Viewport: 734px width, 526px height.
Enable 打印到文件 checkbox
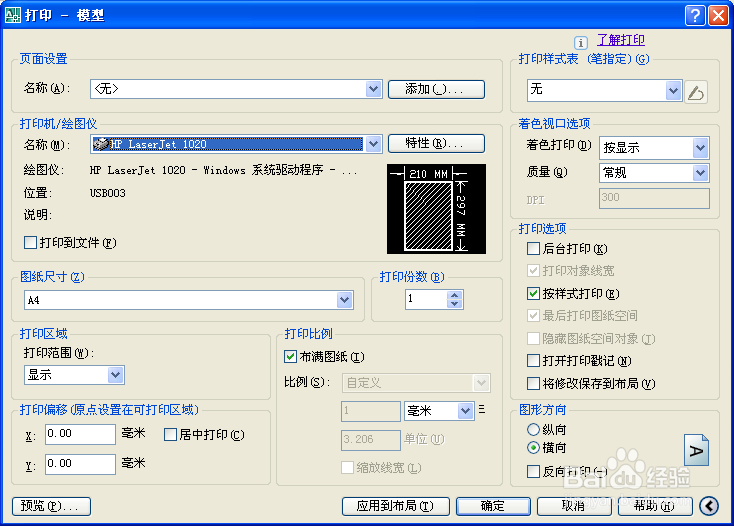click(x=30, y=242)
